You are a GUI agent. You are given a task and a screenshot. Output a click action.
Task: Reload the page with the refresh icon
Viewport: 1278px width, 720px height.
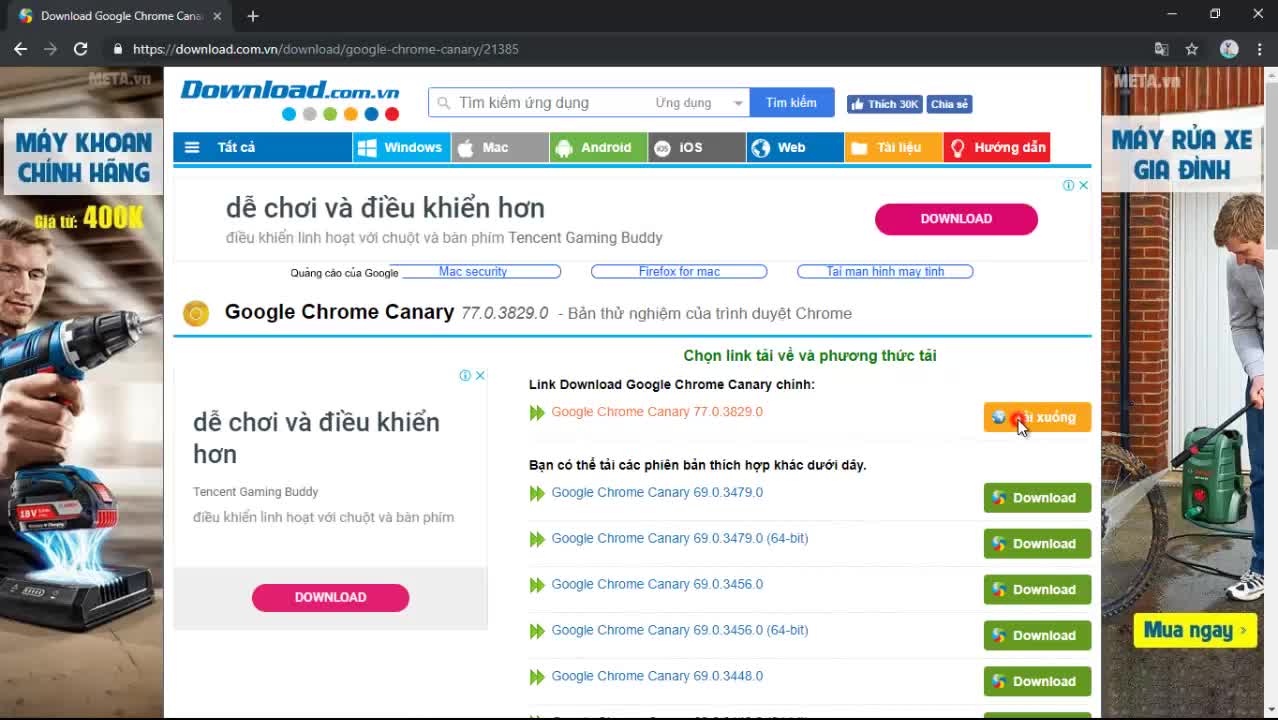81,49
